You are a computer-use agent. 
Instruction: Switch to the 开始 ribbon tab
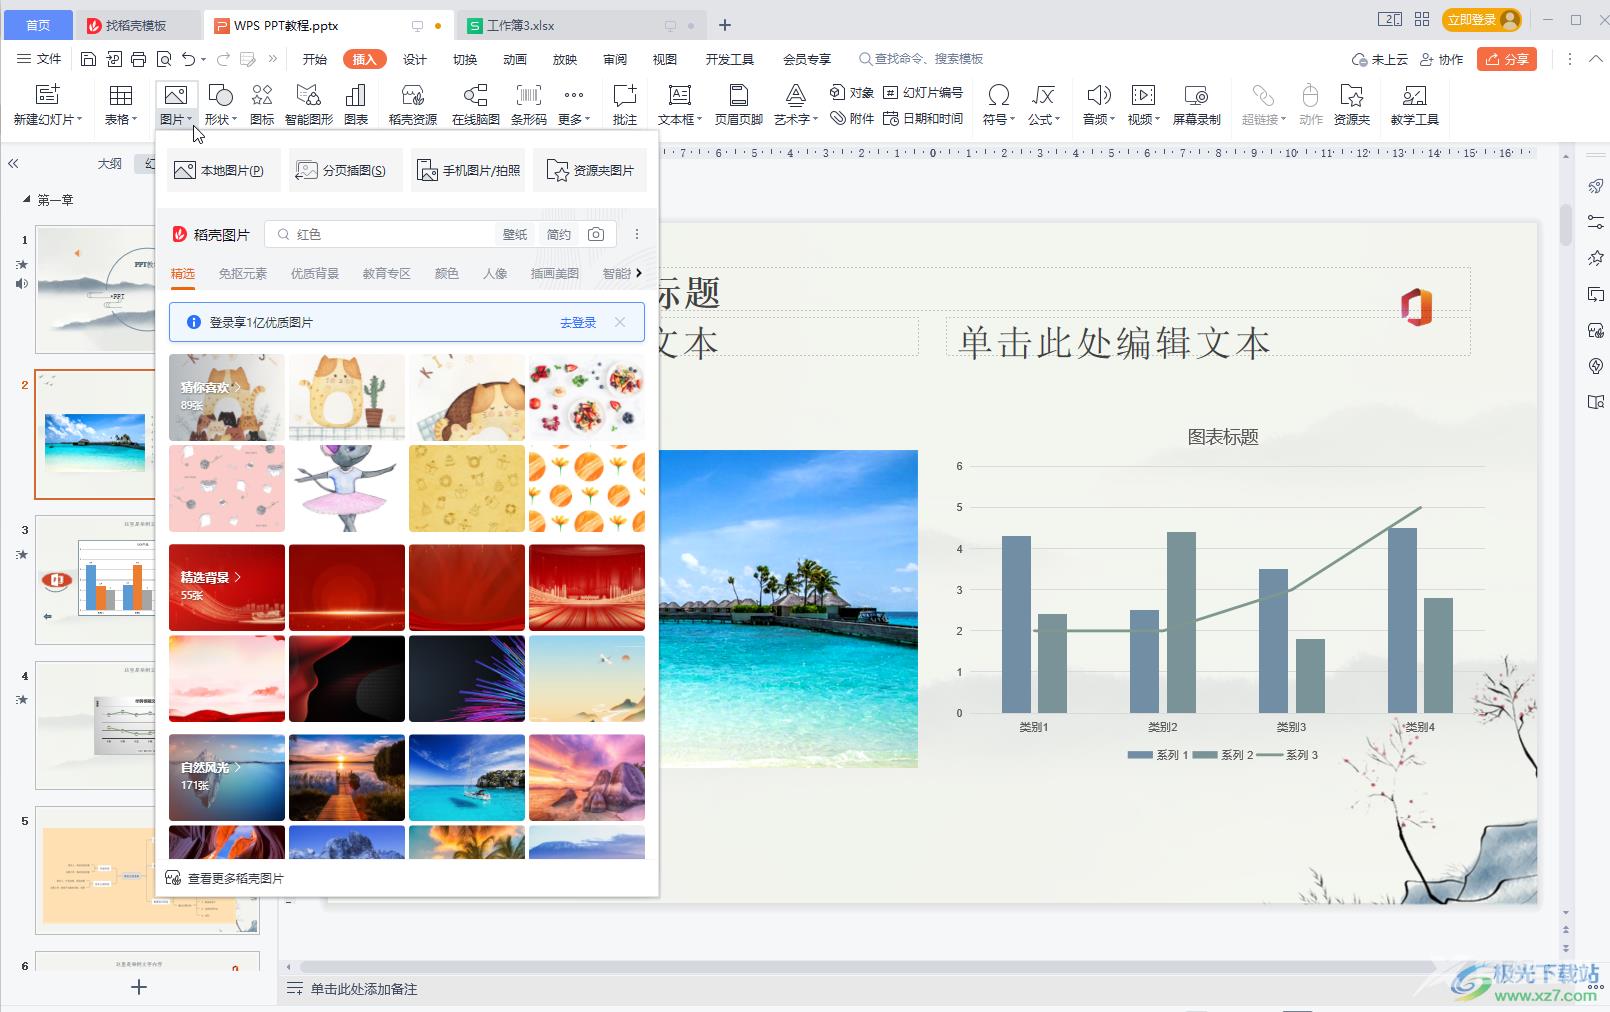point(315,59)
